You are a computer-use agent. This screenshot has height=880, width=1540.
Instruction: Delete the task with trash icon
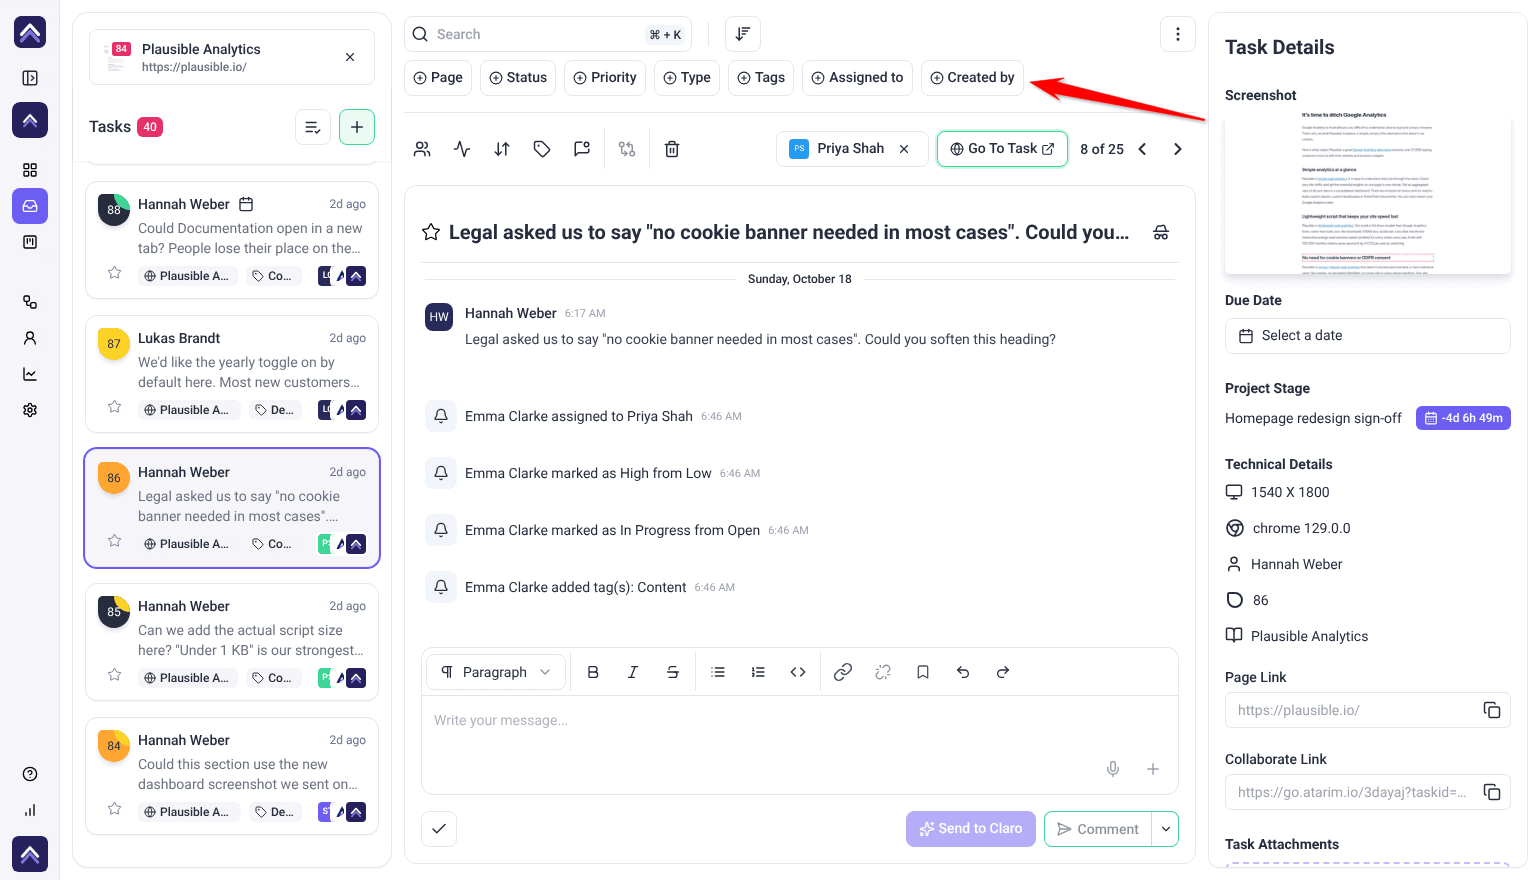coord(672,149)
